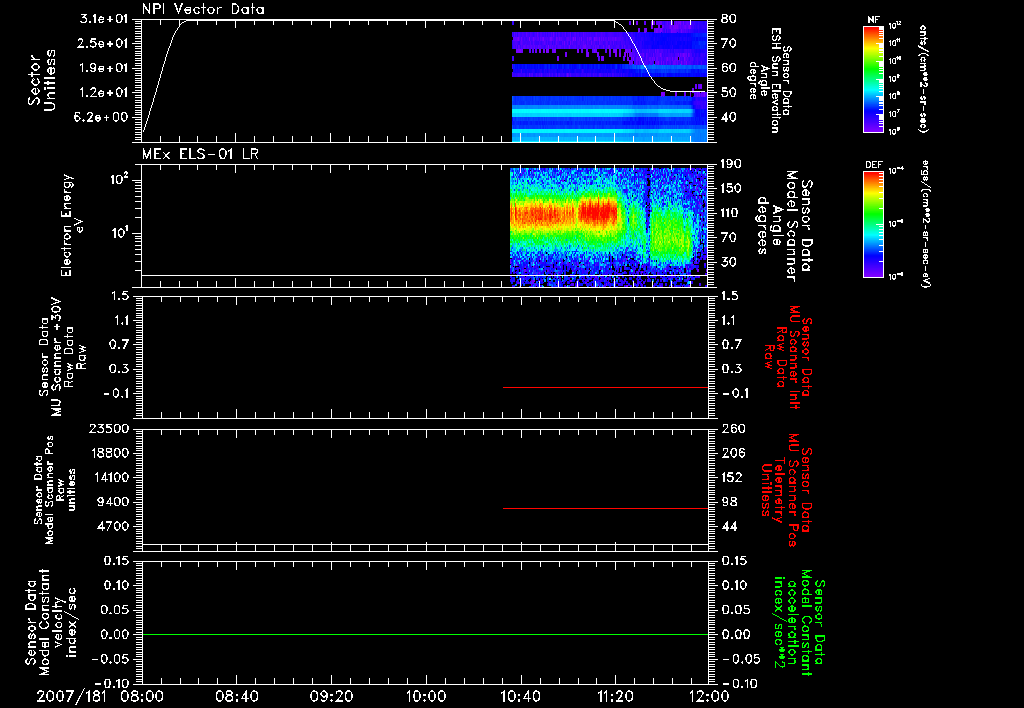Click the 'ergs/(cm**2-sr-sec-eV)' DEF units label

[925, 224]
